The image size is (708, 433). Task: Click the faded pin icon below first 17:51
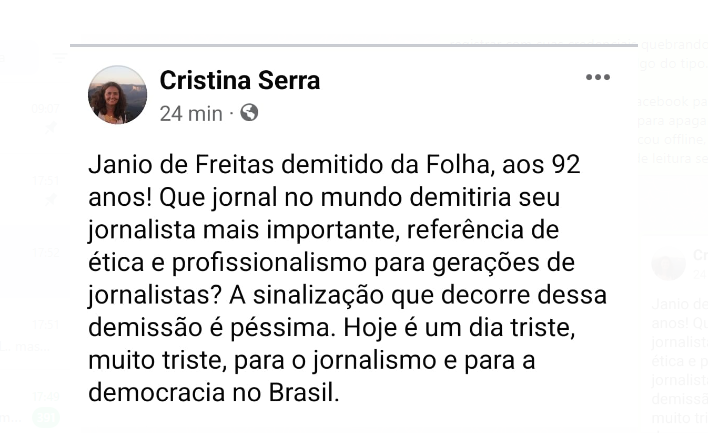click(x=51, y=199)
